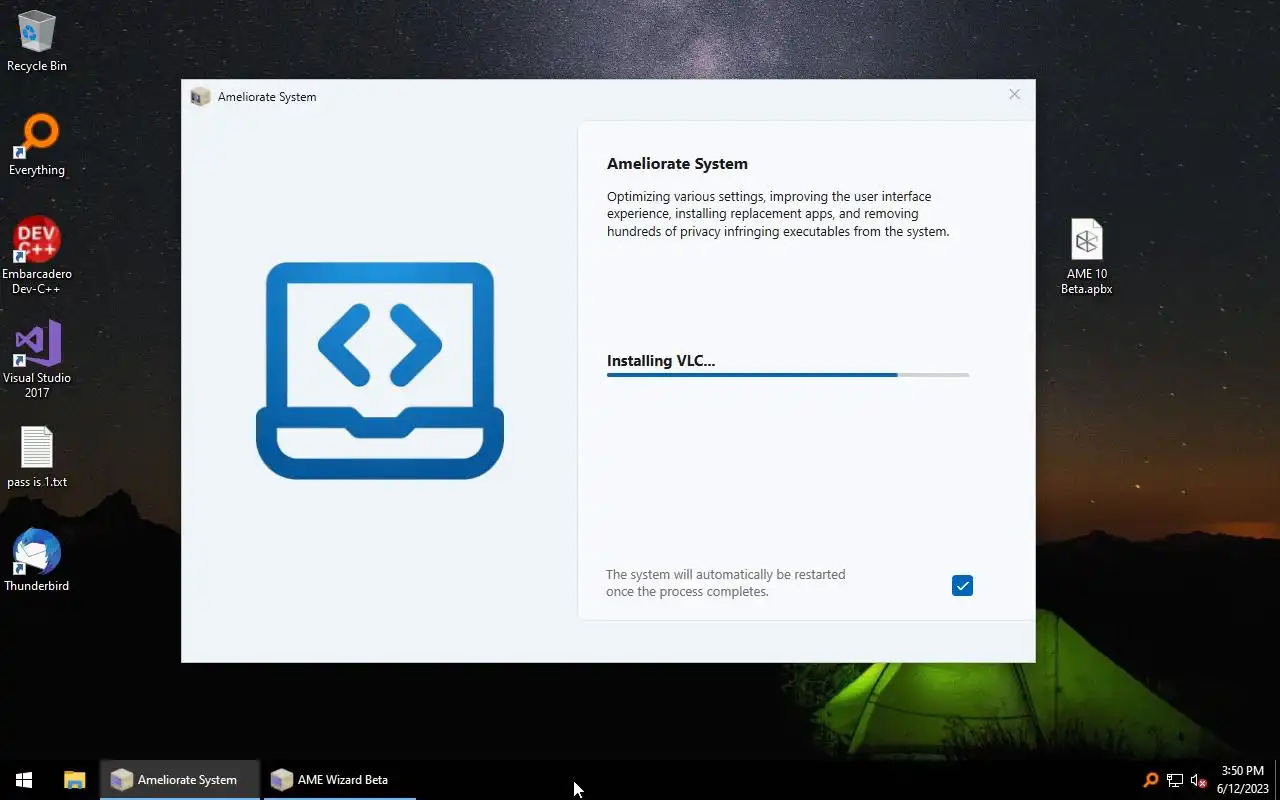Click the Ameliorate System heading text
This screenshot has height=800, width=1280.
click(x=677, y=164)
